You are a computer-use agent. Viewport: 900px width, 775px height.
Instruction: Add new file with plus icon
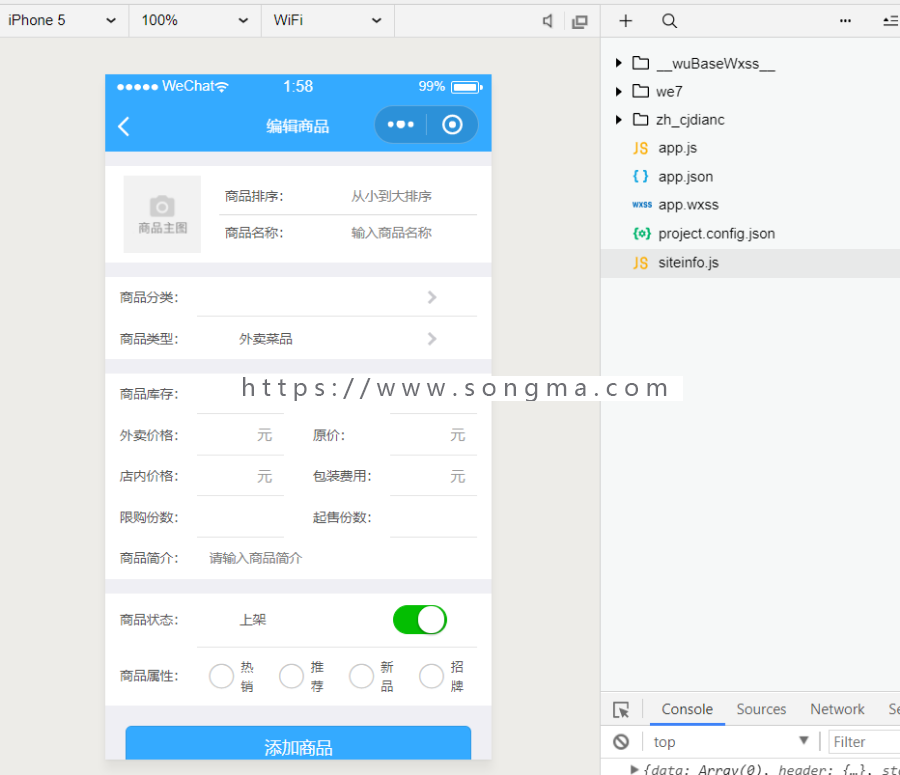626,21
